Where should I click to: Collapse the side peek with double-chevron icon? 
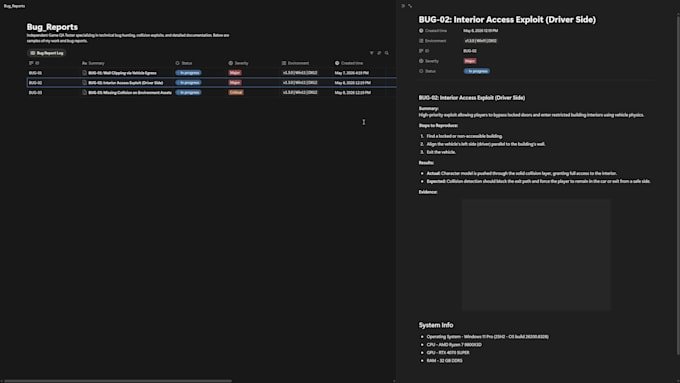[x=403, y=6]
